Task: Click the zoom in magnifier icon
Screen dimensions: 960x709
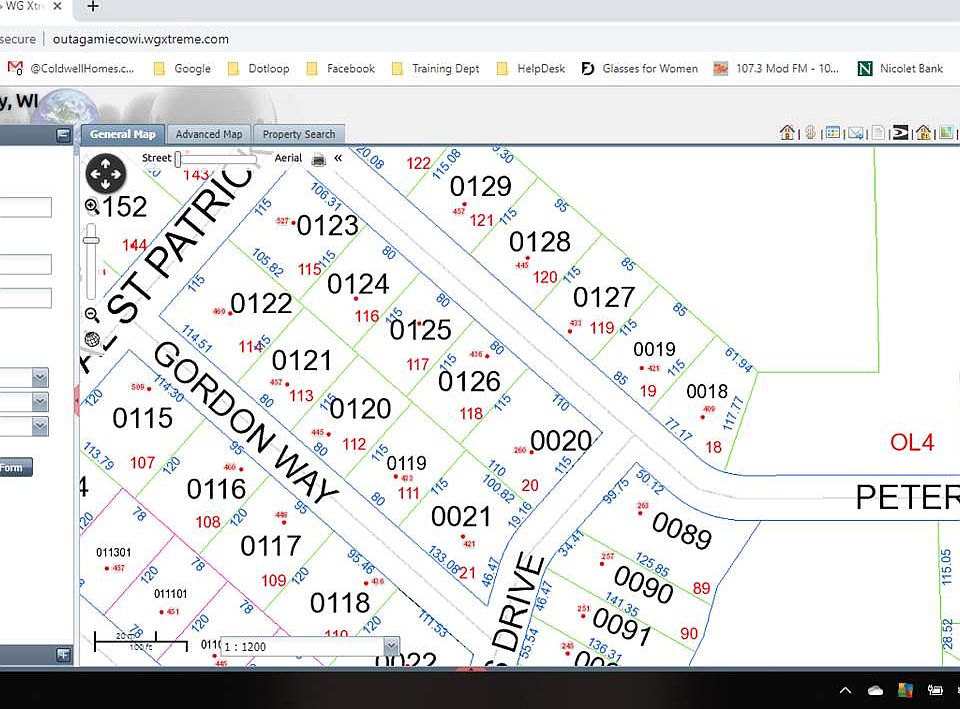Action: [x=92, y=207]
